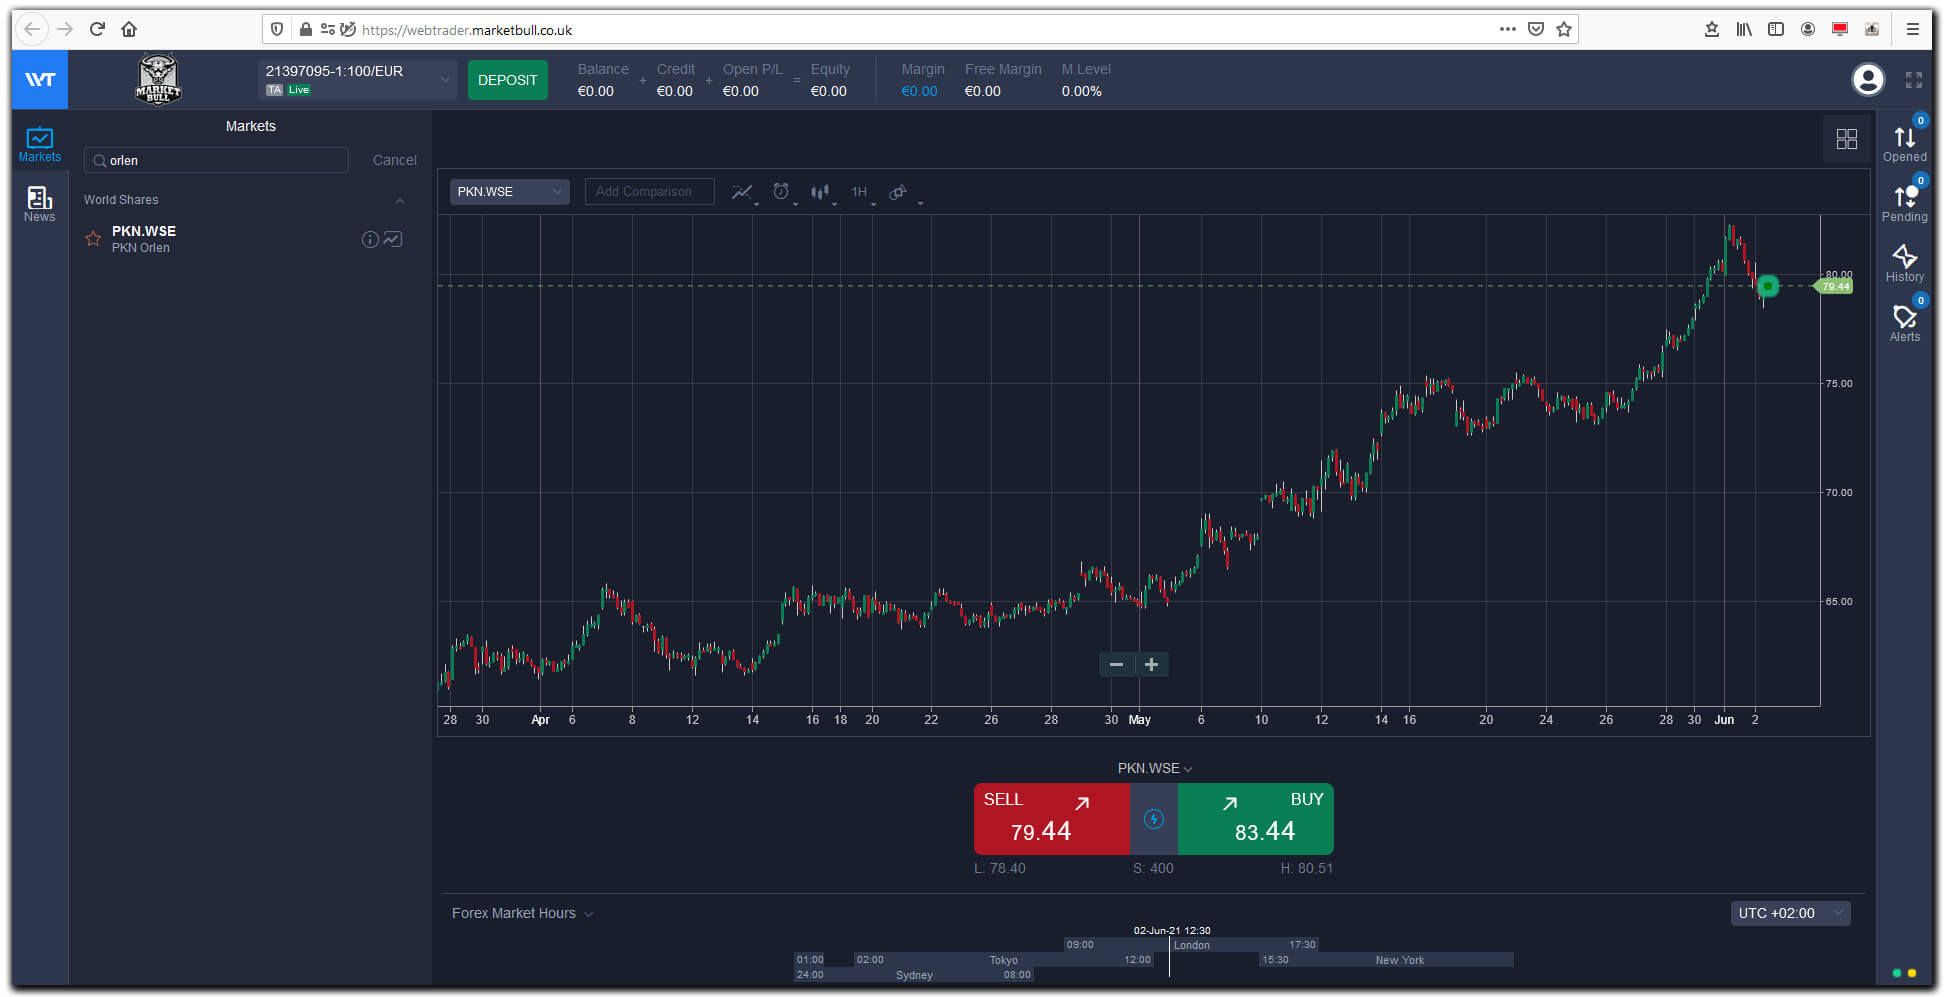Open the drawing shapes tool
This screenshot has width=1944, height=997.
pyautogui.click(x=899, y=192)
